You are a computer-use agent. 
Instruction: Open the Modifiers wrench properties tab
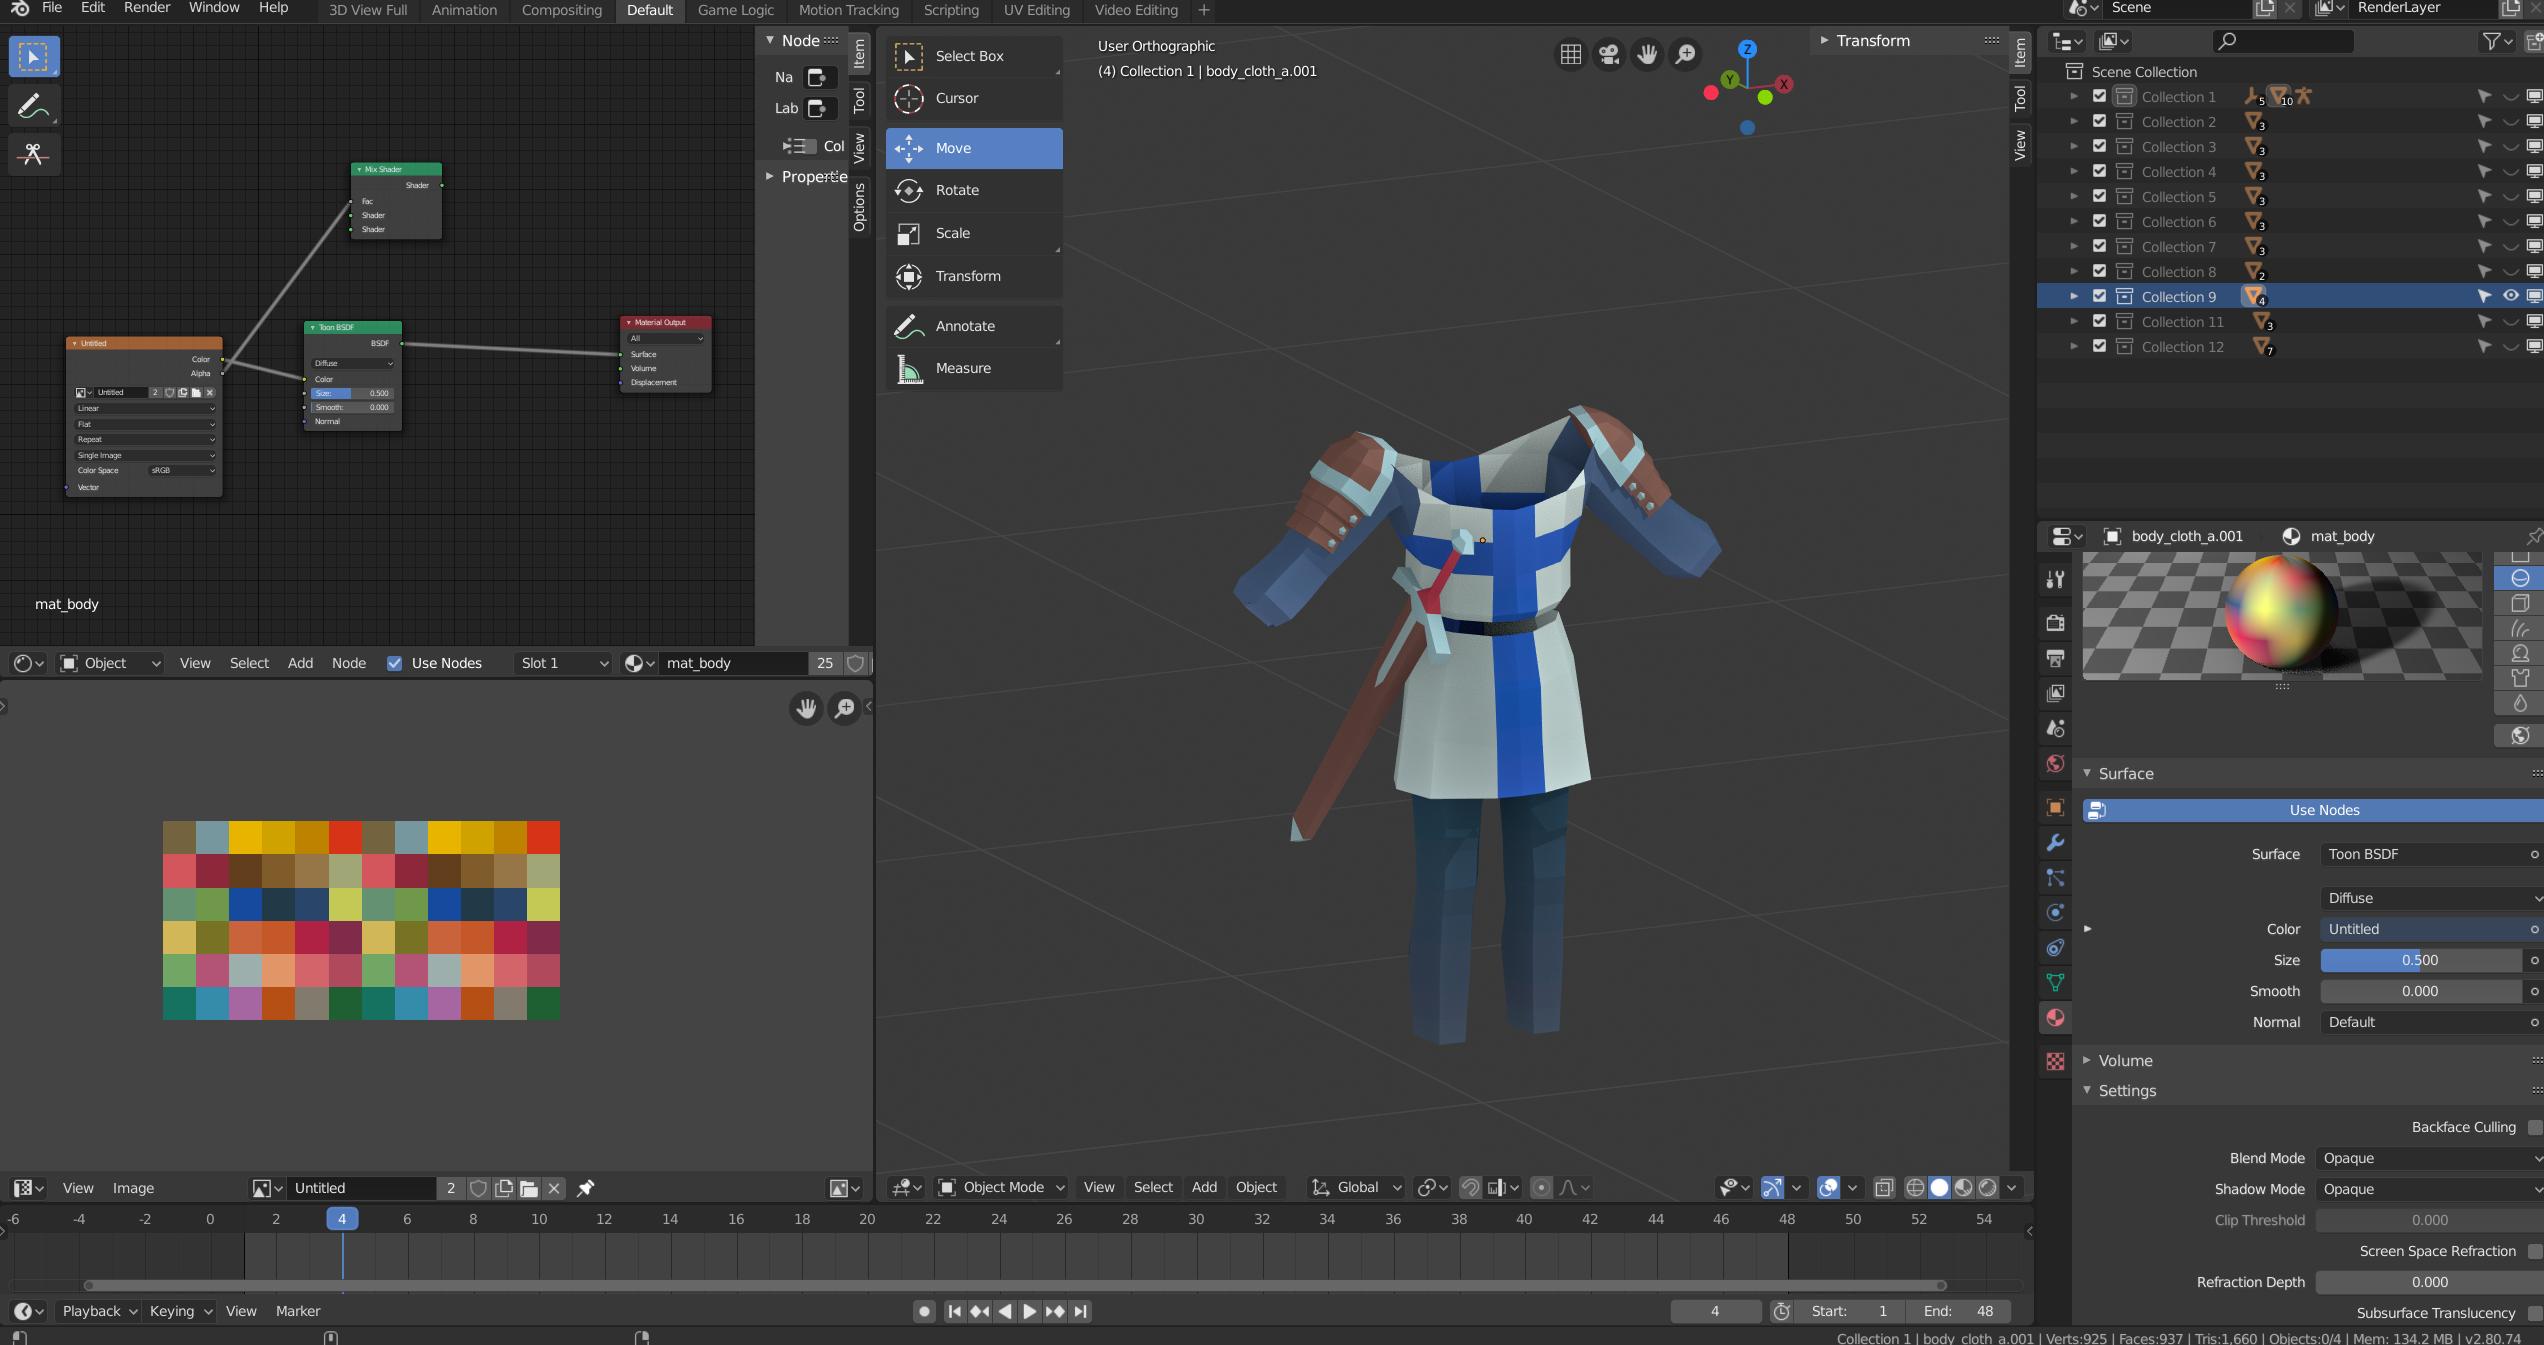tap(2055, 843)
